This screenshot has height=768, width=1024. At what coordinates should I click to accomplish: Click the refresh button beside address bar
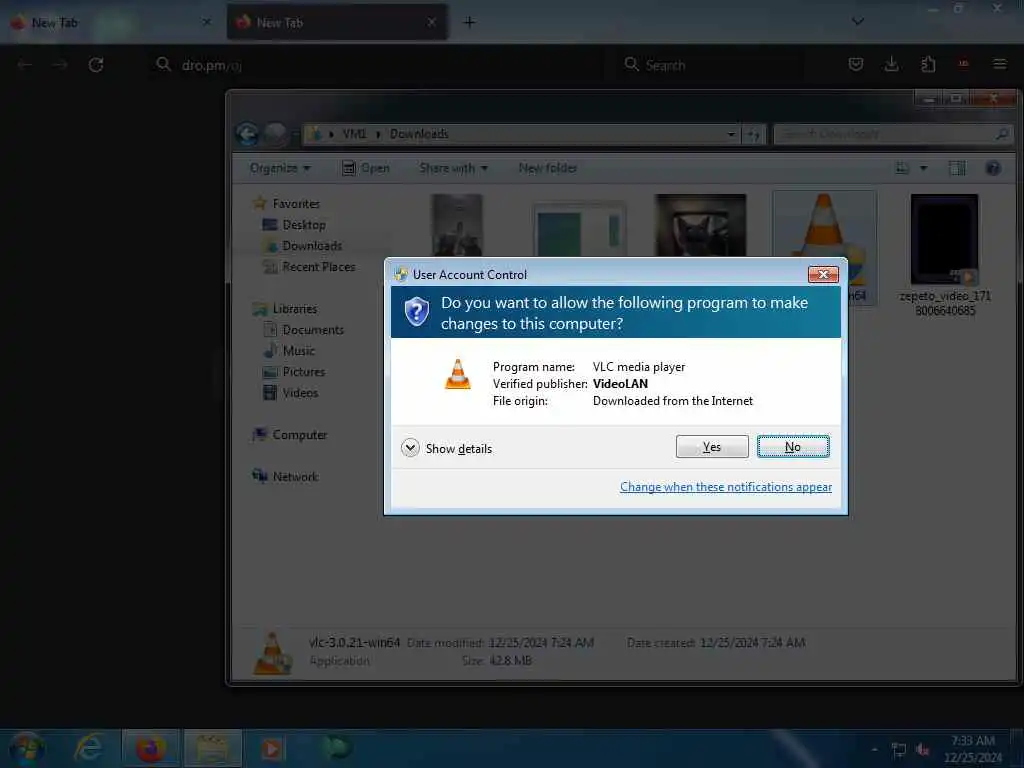[754, 135]
